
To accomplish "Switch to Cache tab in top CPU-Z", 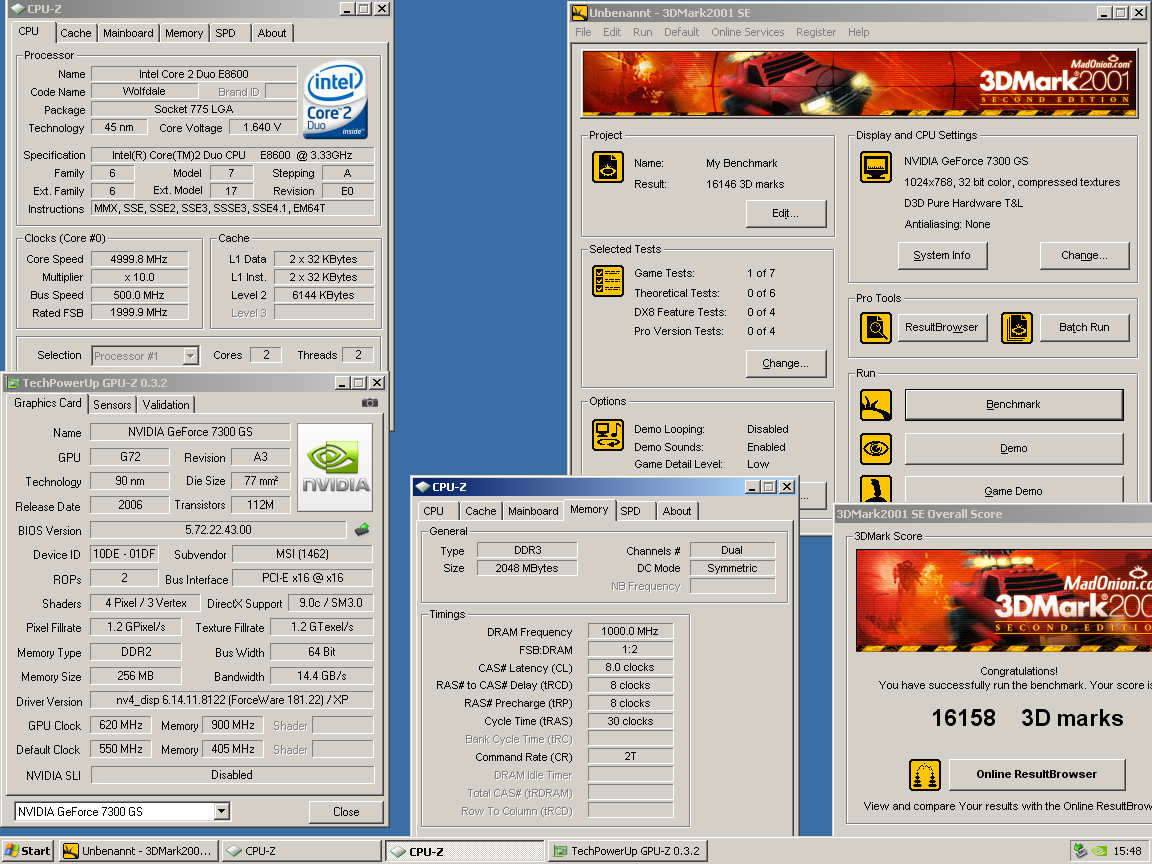I will [76, 33].
